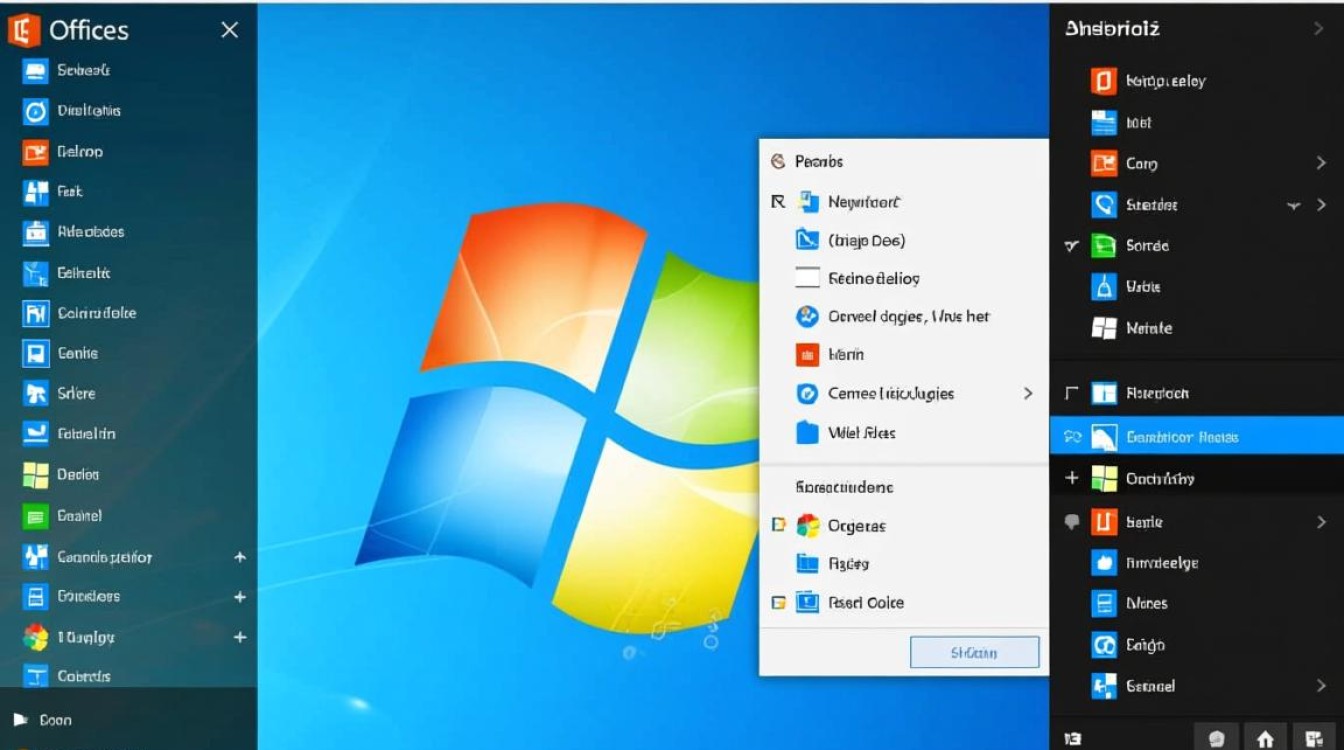Image resolution: width=1344 pixels, height=750 pixels.
Task: Tick the empty checkbox beside Rseedoch
Action: 1072,394
